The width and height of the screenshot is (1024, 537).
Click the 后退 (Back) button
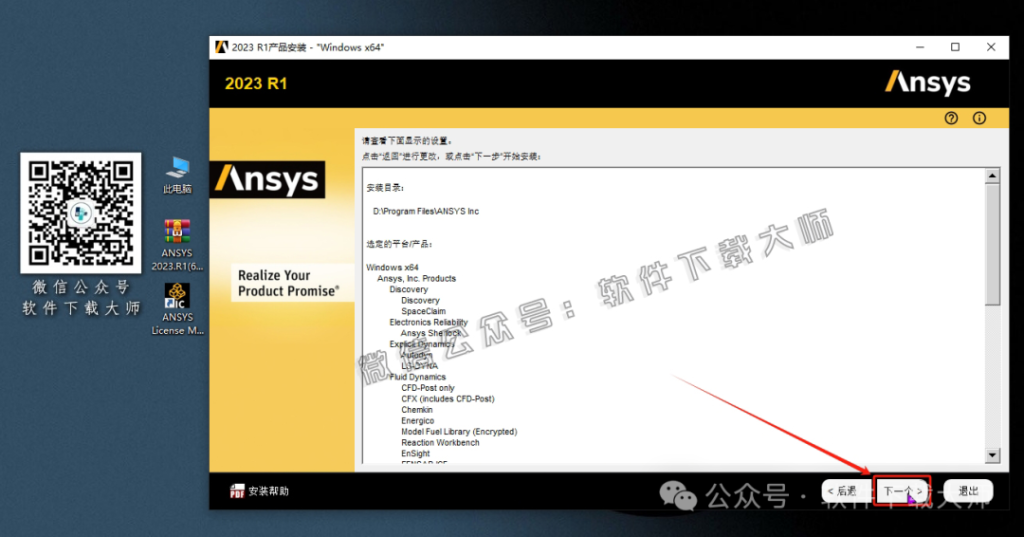click(846, 491)
